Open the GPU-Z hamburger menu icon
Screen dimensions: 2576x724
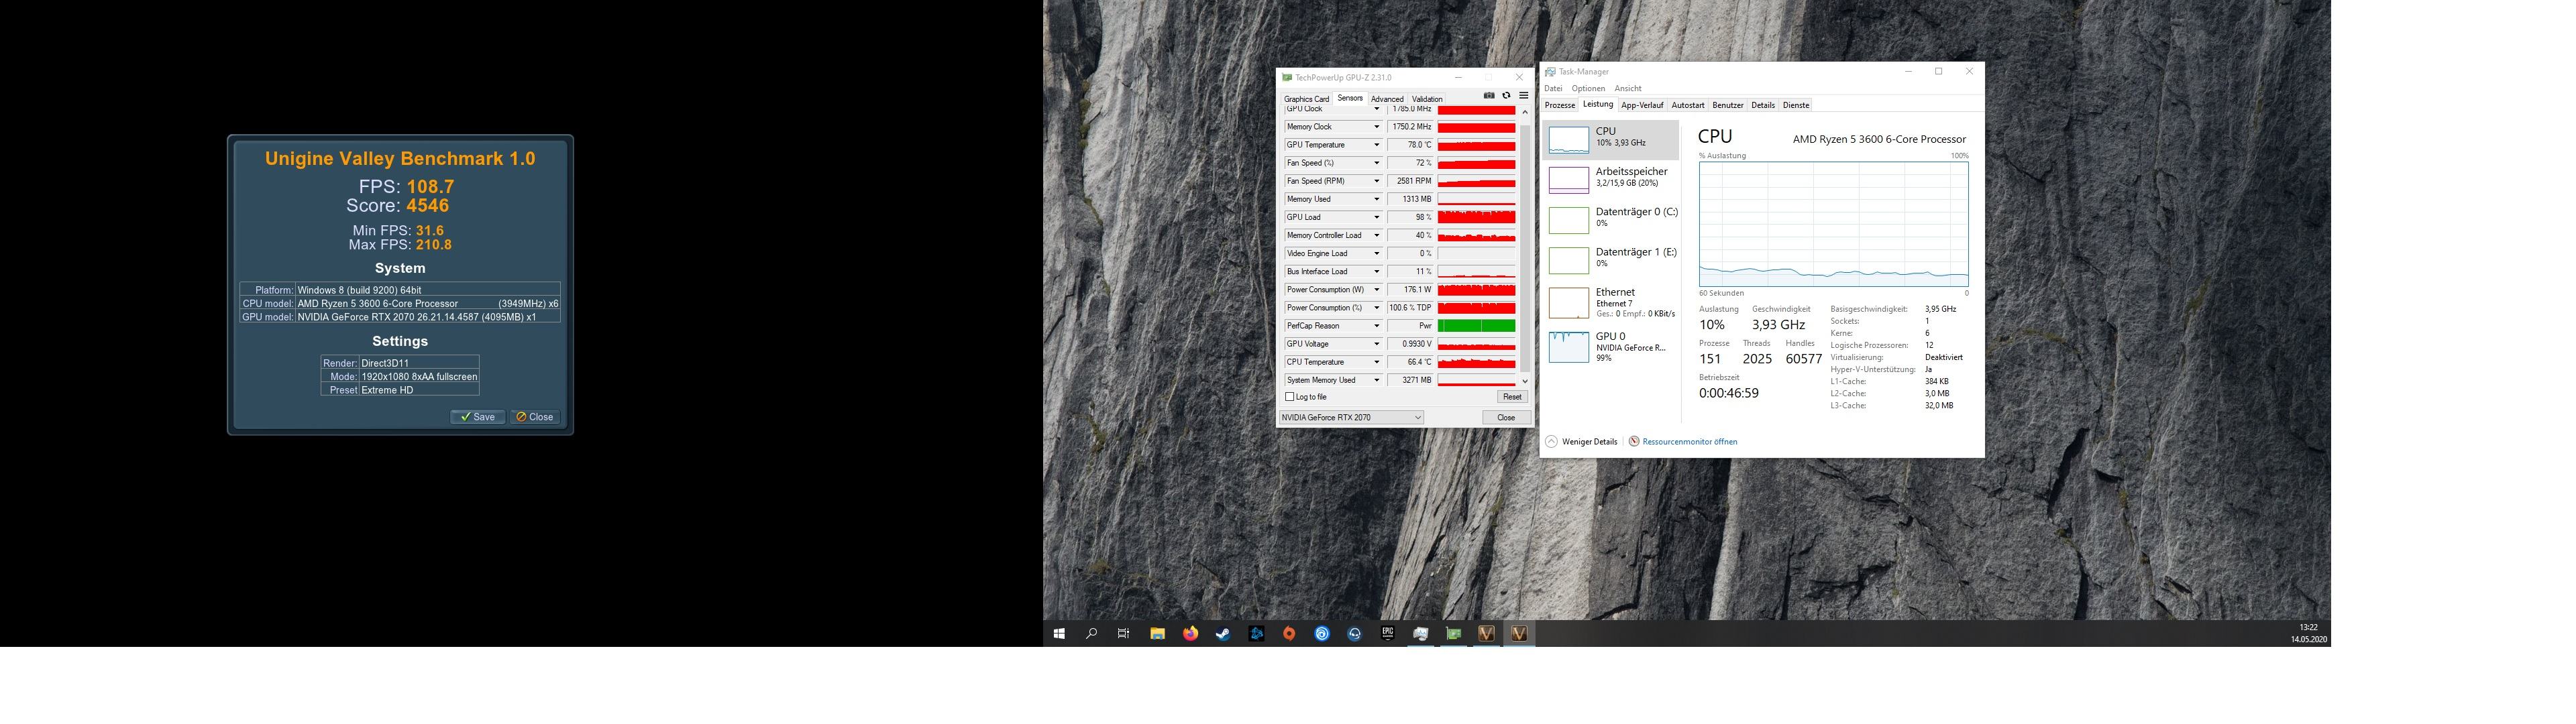(x=1523, y=96)
